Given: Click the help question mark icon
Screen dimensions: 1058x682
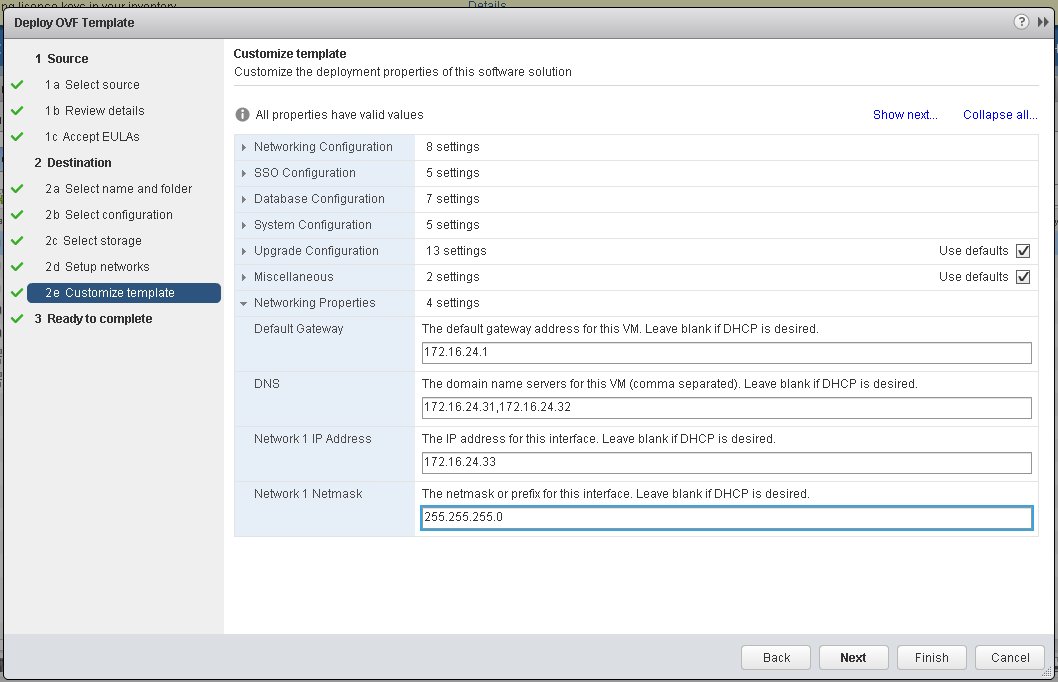Looking at the screenshot, I should coord(1021,22).
